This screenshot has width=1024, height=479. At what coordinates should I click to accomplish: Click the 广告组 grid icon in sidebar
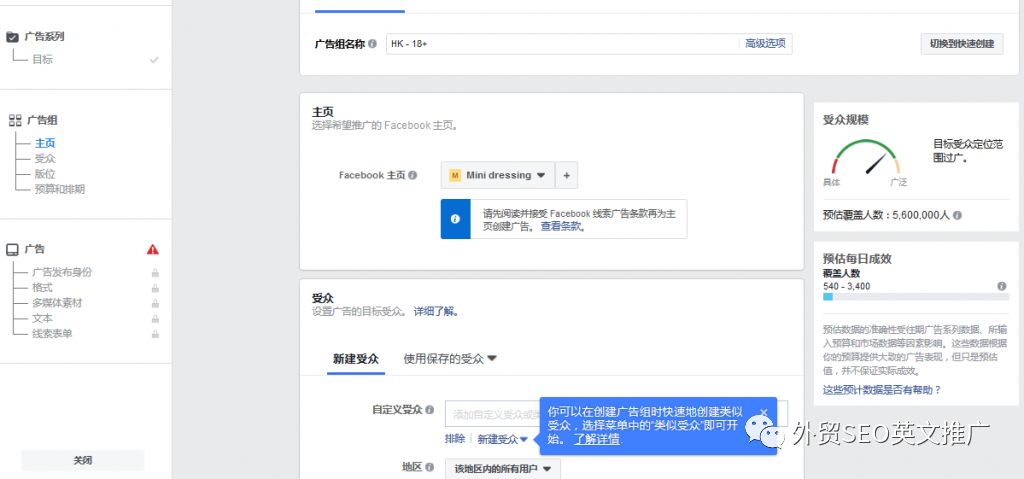tap(14, 120)
